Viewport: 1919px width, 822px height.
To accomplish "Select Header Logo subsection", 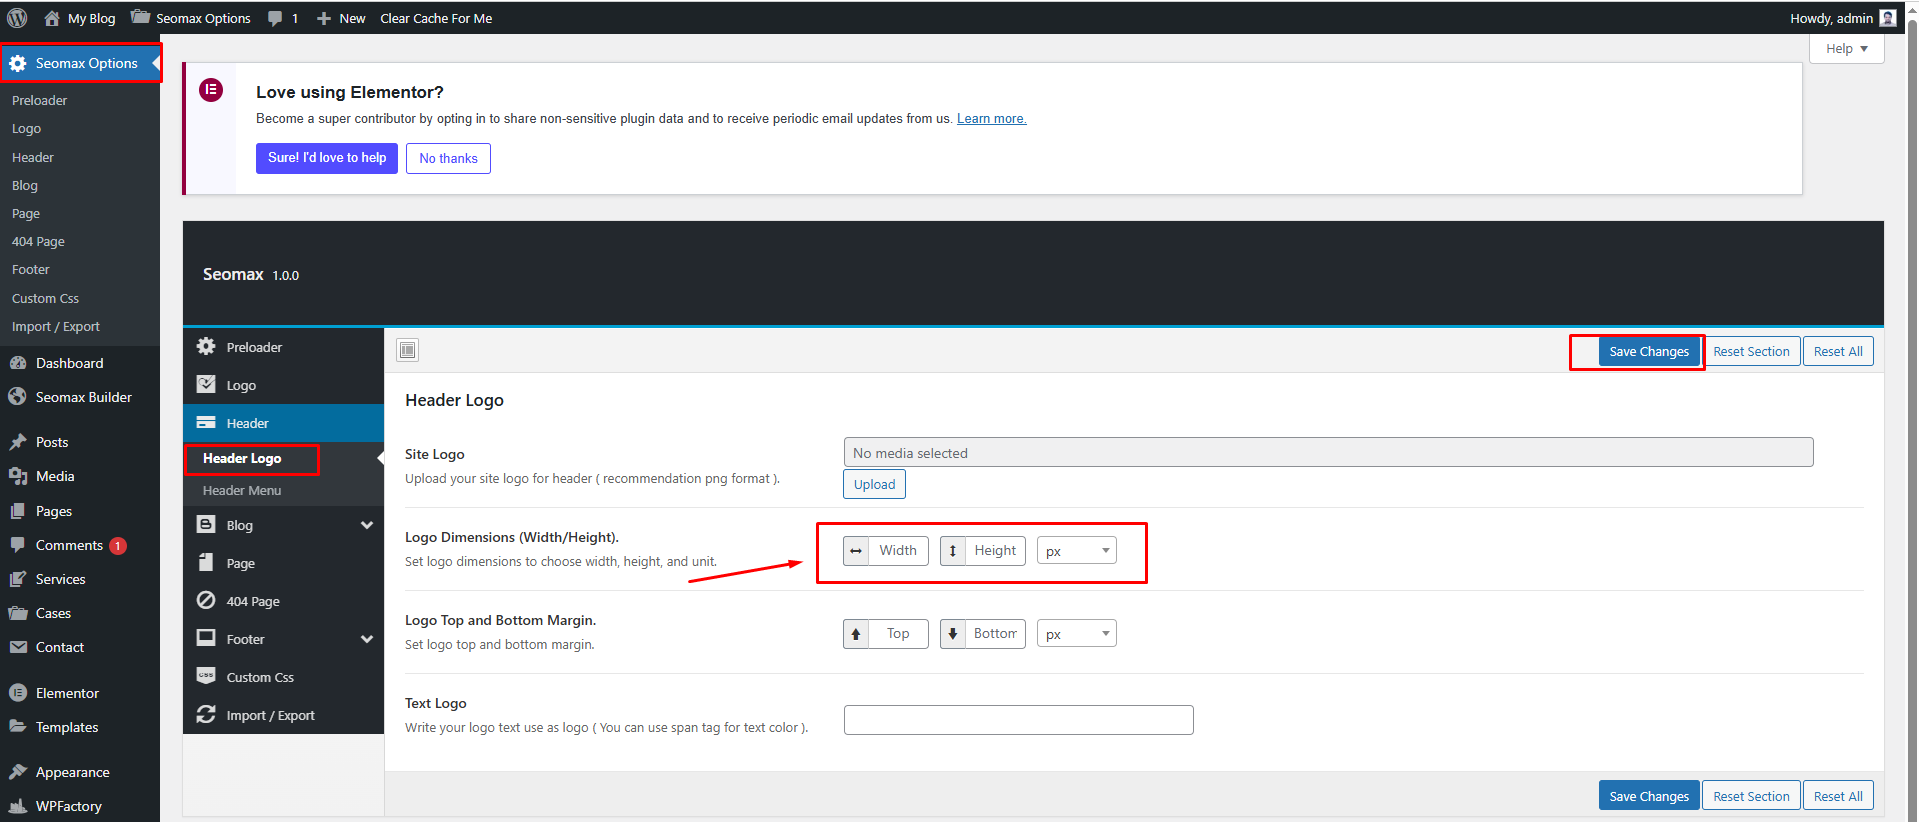I will point(242,458).
